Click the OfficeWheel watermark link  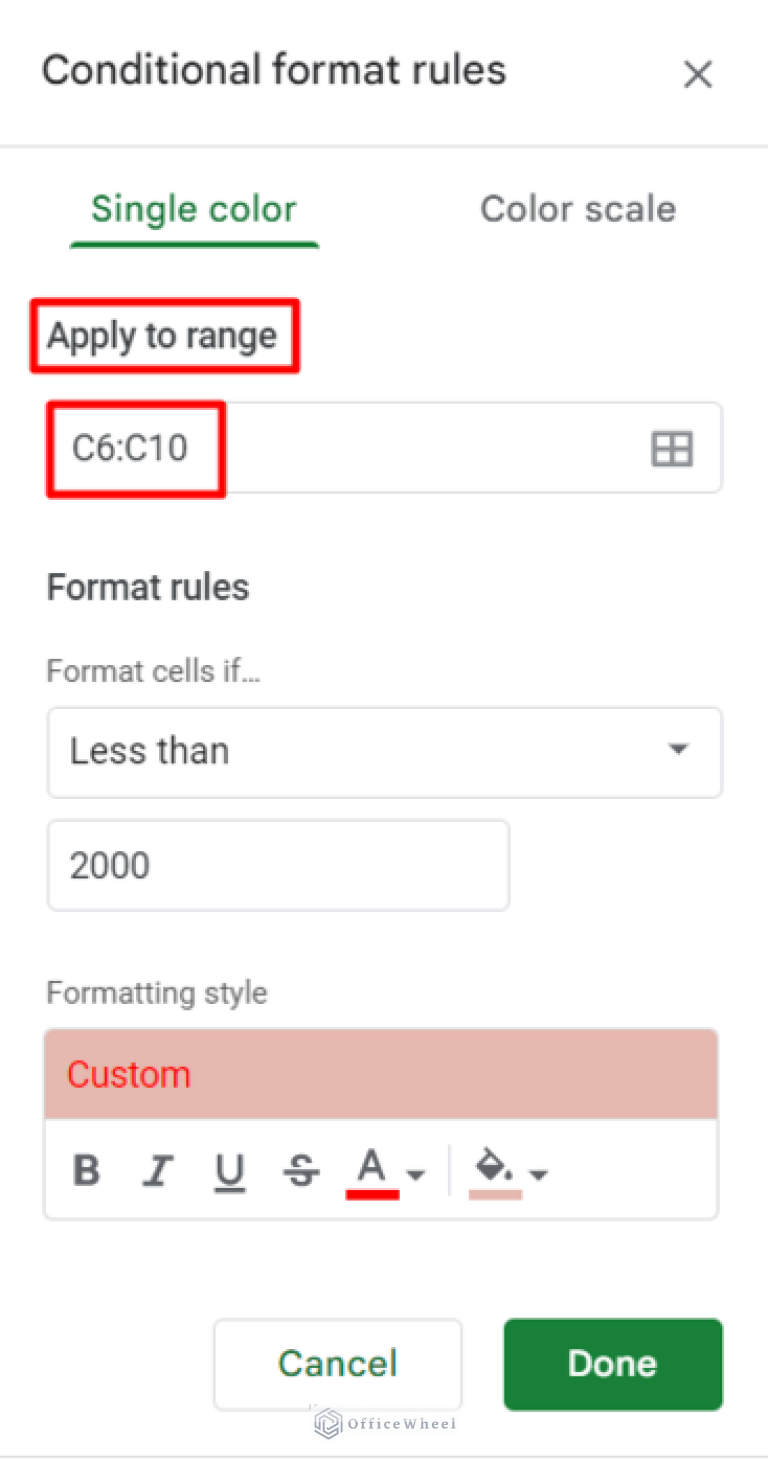(384, 1422)
